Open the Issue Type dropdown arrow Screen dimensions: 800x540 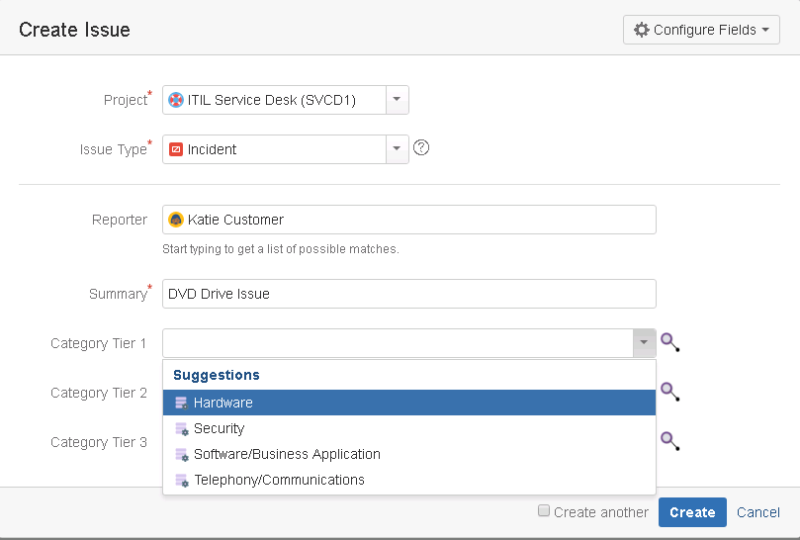(397, 149)
